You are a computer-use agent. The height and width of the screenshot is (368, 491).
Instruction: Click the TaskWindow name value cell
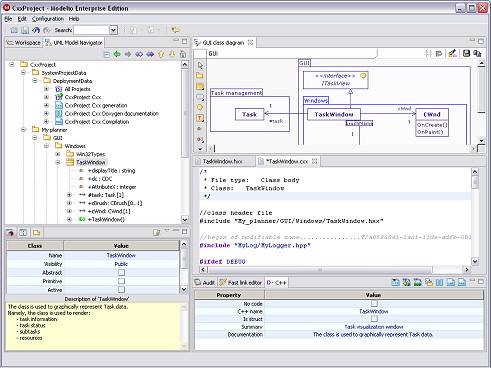(x=121, y=255)
